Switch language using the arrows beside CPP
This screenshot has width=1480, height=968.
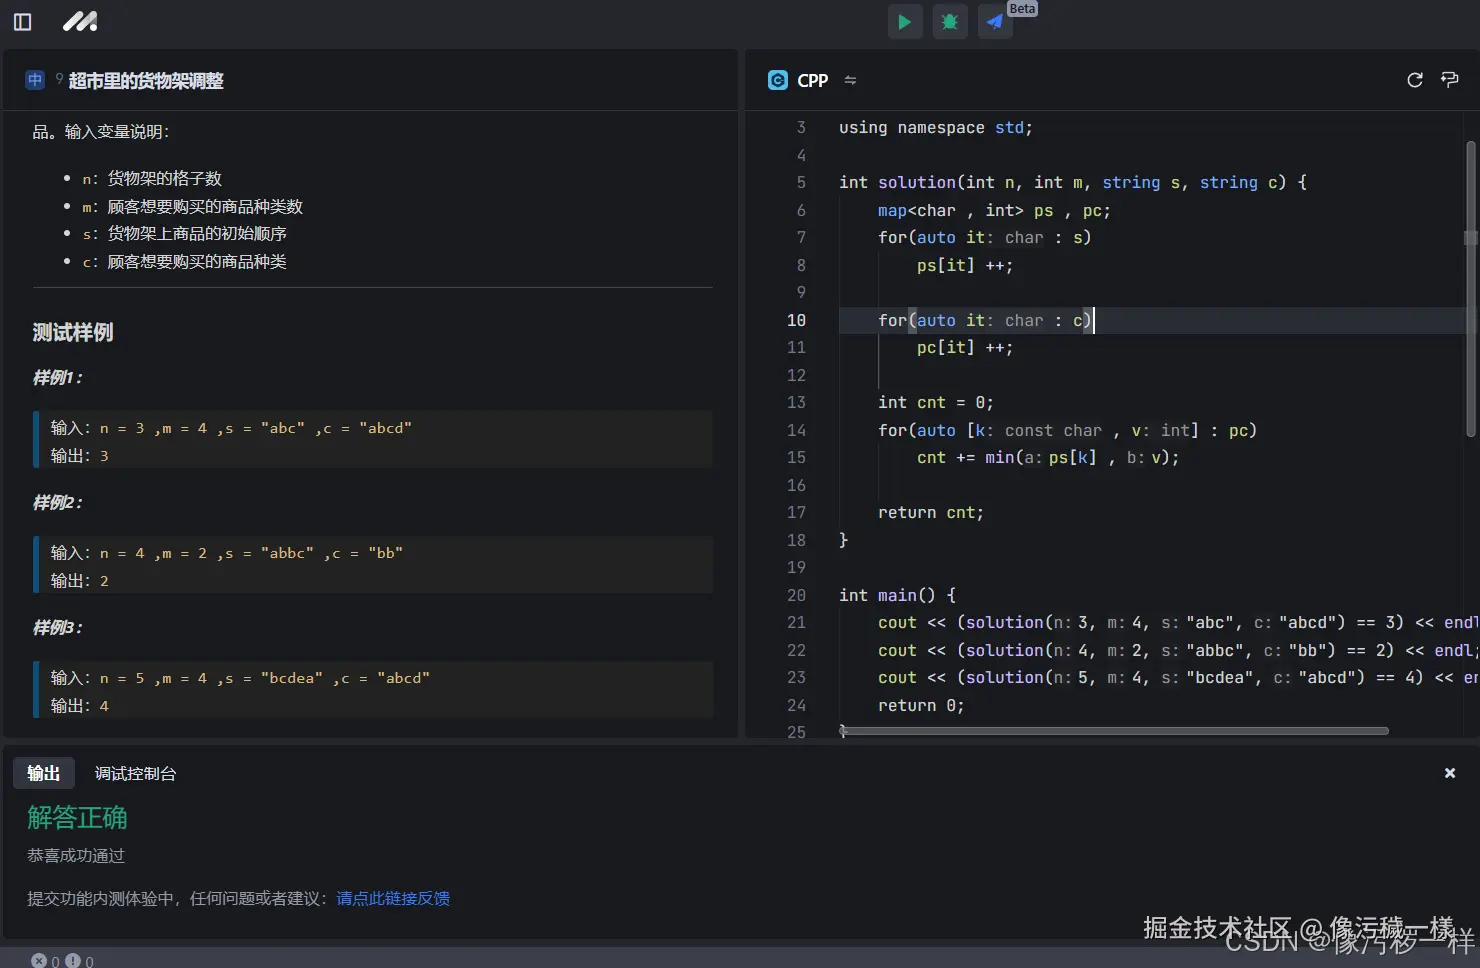[850, 80]
